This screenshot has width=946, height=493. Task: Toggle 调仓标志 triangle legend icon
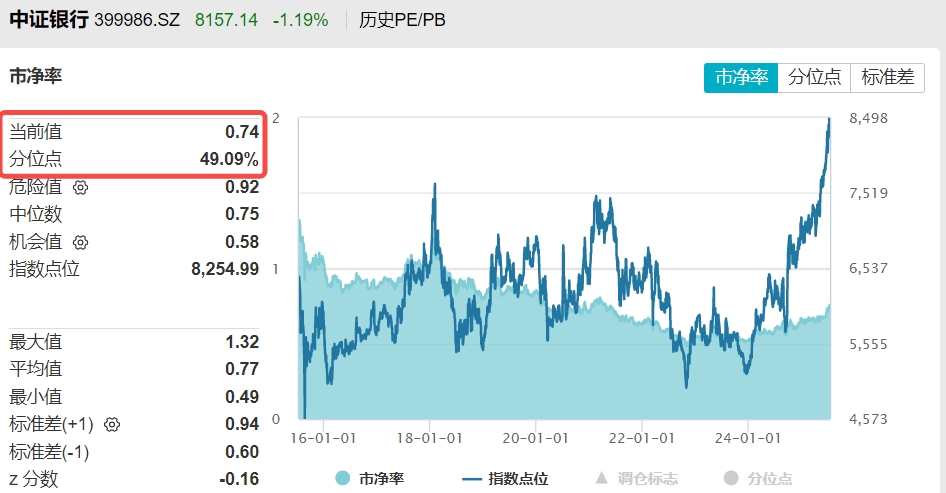point(602,479)
